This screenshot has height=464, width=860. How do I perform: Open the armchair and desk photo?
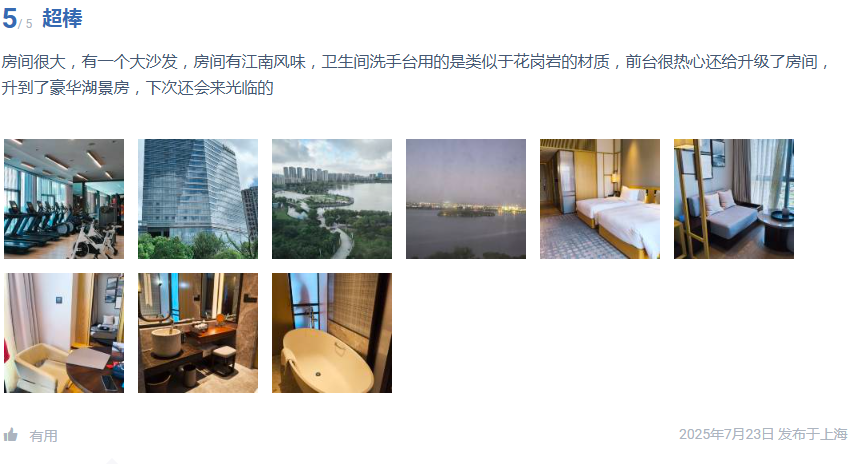[x=64, y=333]
